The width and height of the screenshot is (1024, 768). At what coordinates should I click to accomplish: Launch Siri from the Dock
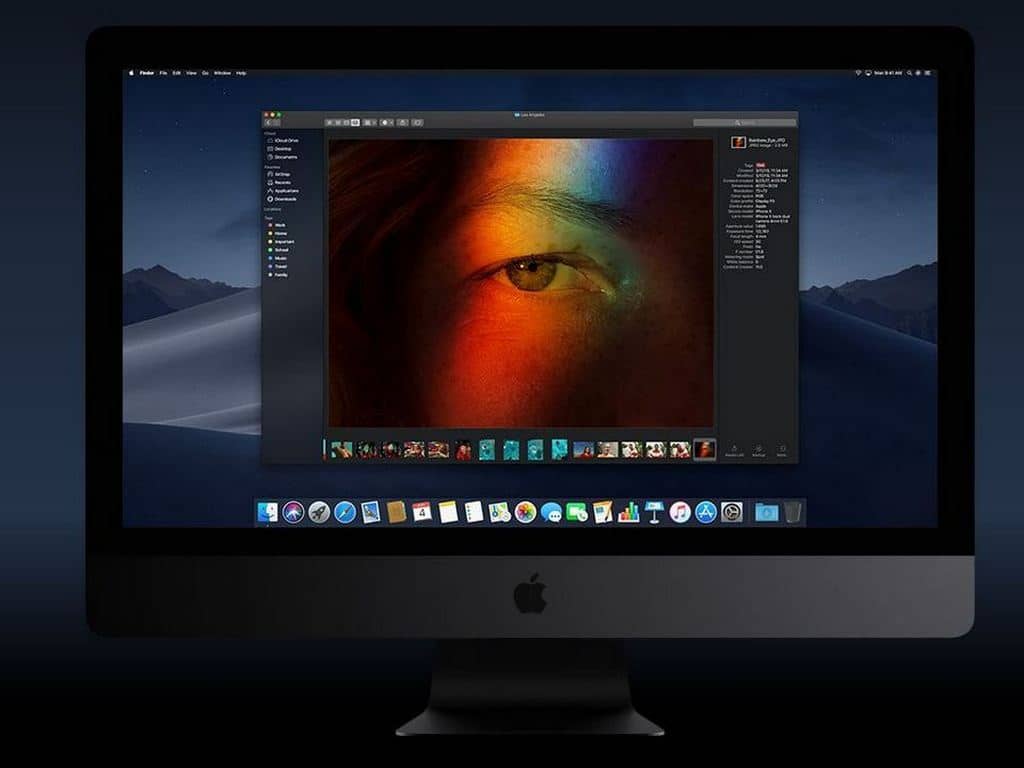pyautogui.click(x=293, y=513)
